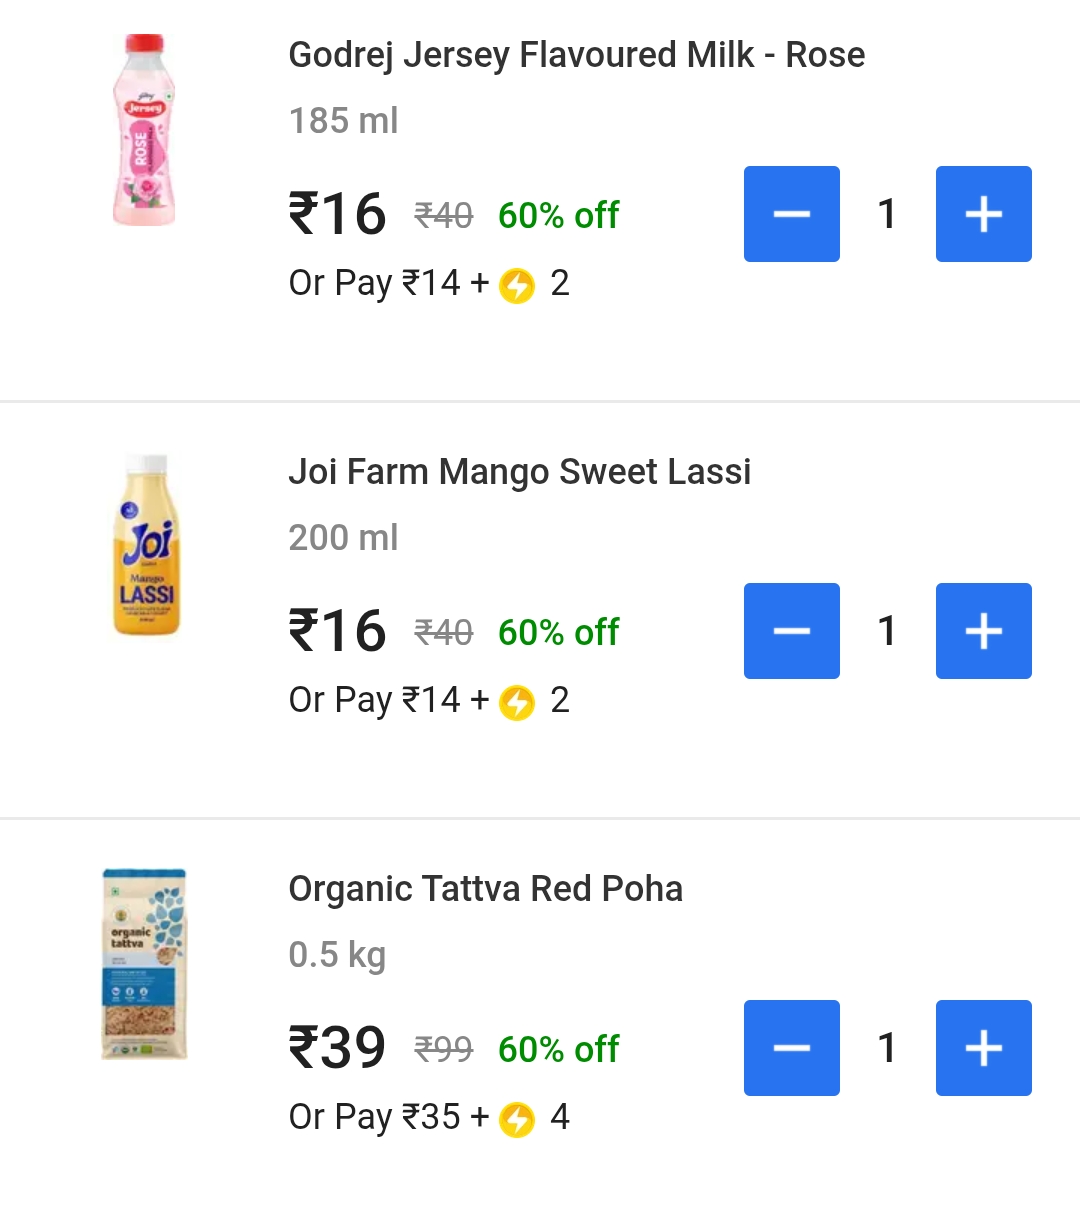Open Godrej Jersey Flavoured Milk - Rose title
The width and height of the screenshot is (1080, 1206).
(x=576, y=55)
